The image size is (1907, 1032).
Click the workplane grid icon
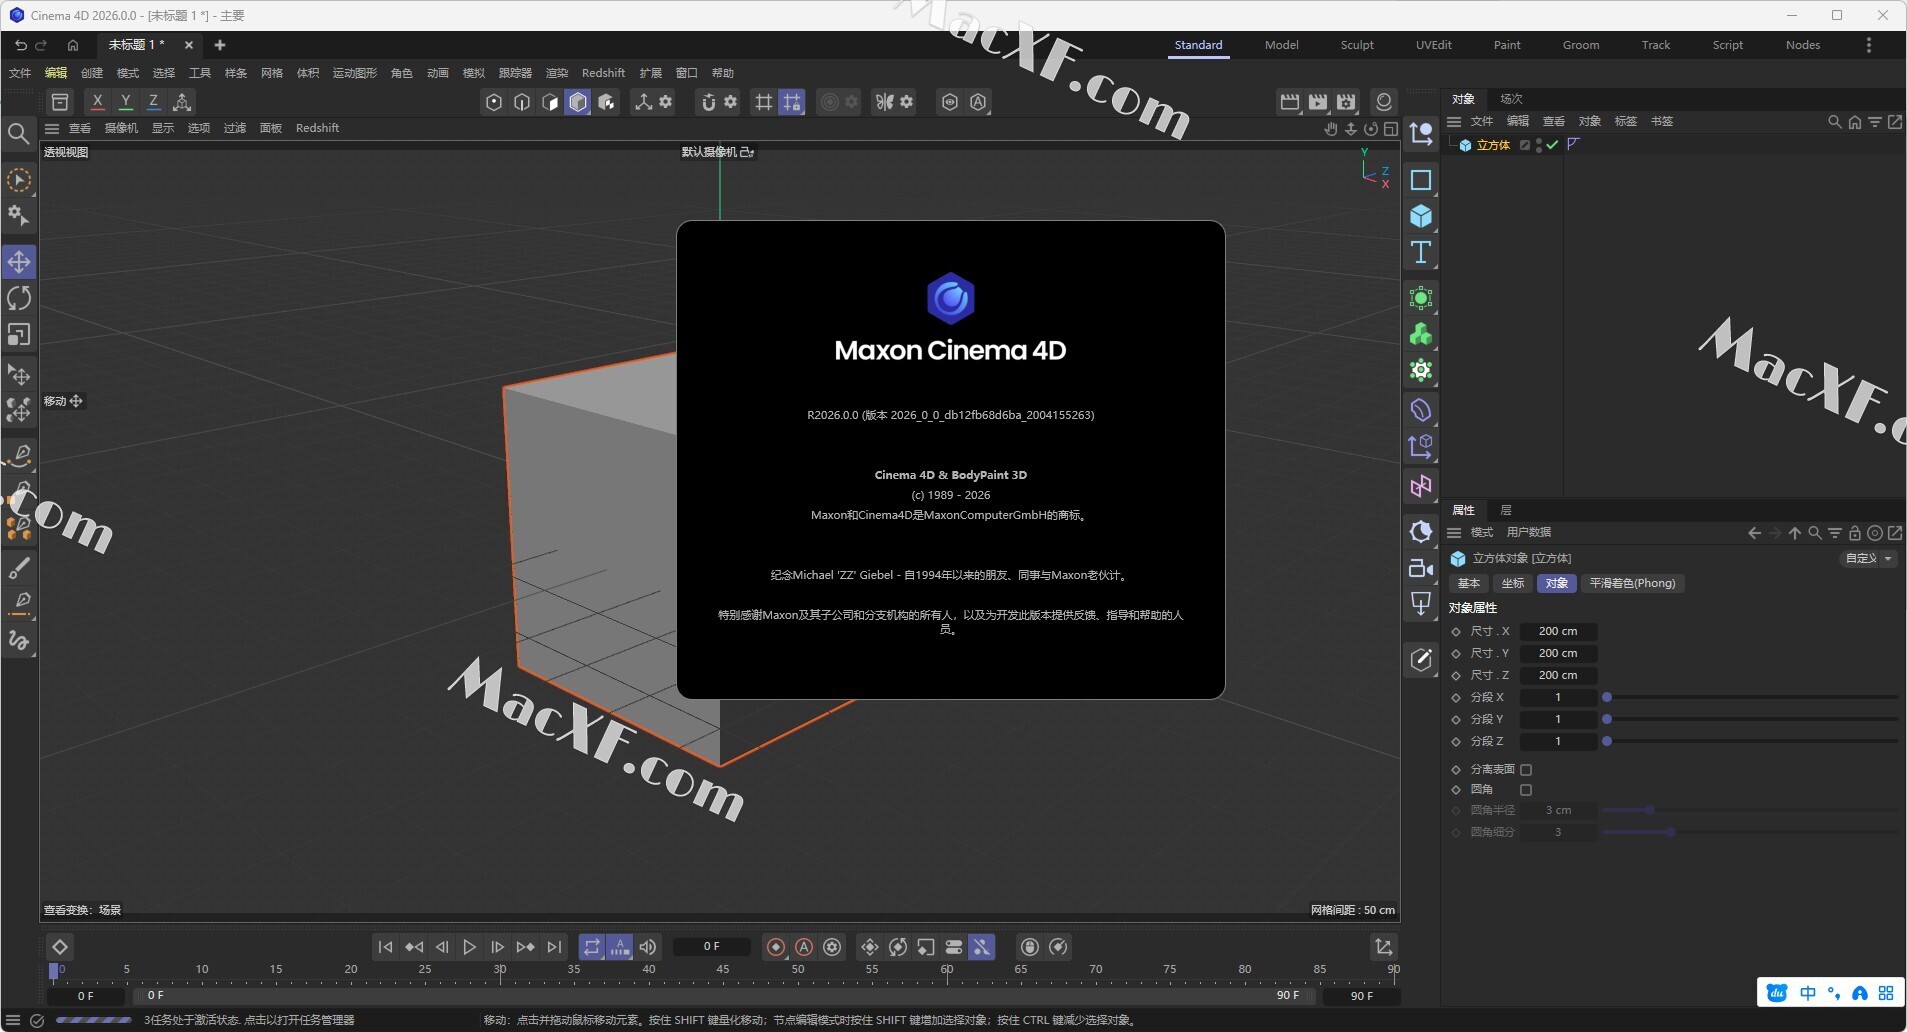[x=764, y=102]
